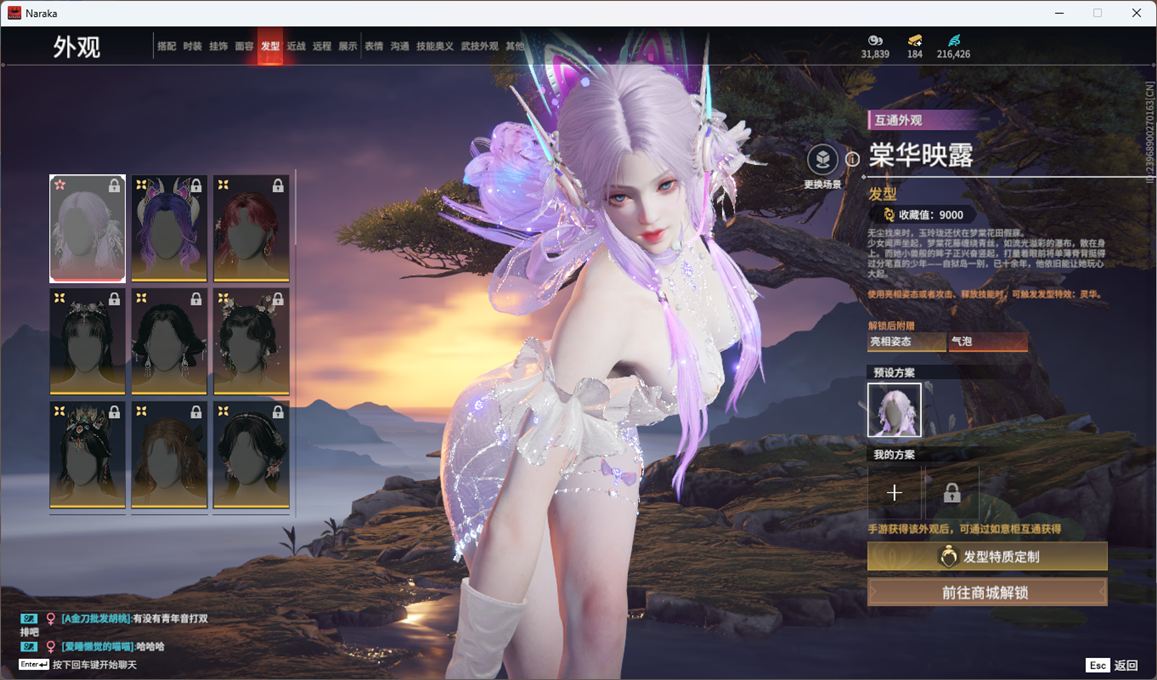
Task: Click the female symbol beside A金刀批发胡桃
Action: (51, 619)
